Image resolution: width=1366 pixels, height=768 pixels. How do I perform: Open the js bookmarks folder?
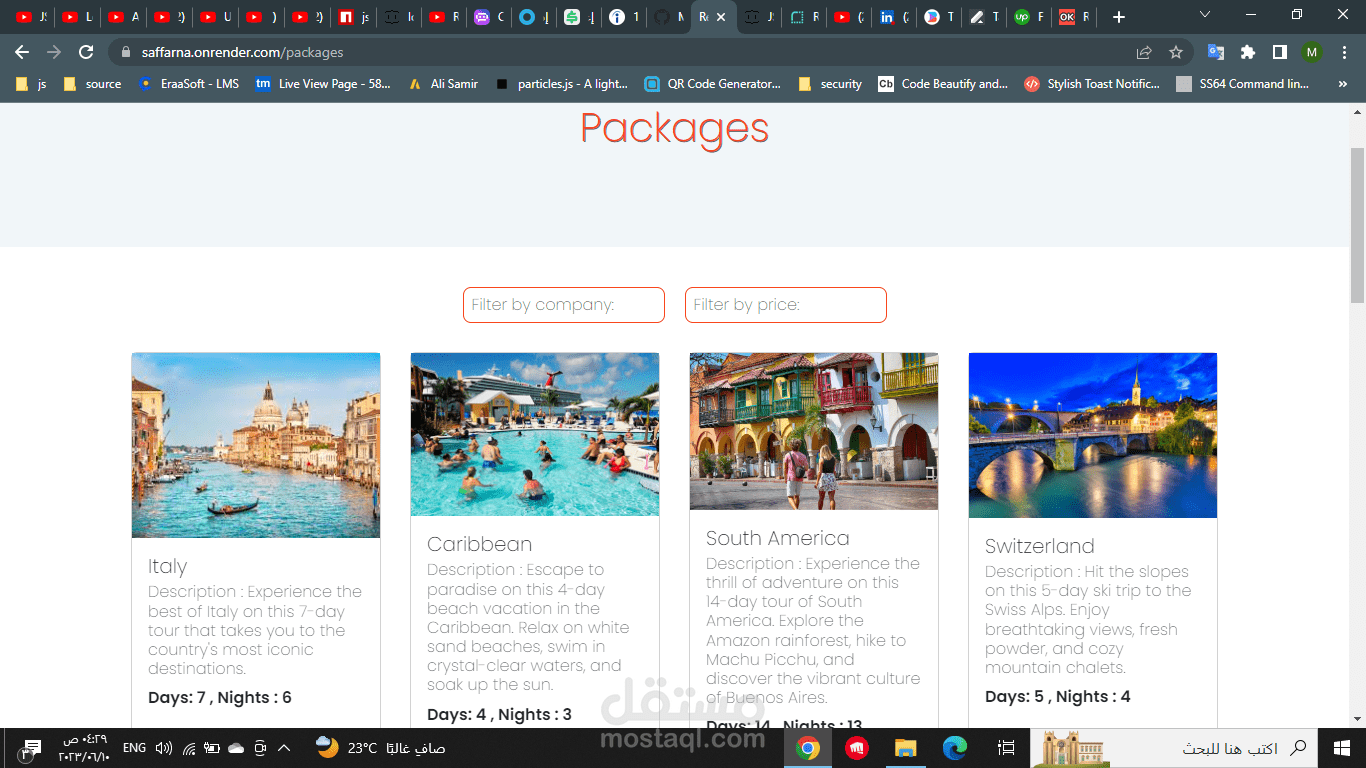(32, 84)
